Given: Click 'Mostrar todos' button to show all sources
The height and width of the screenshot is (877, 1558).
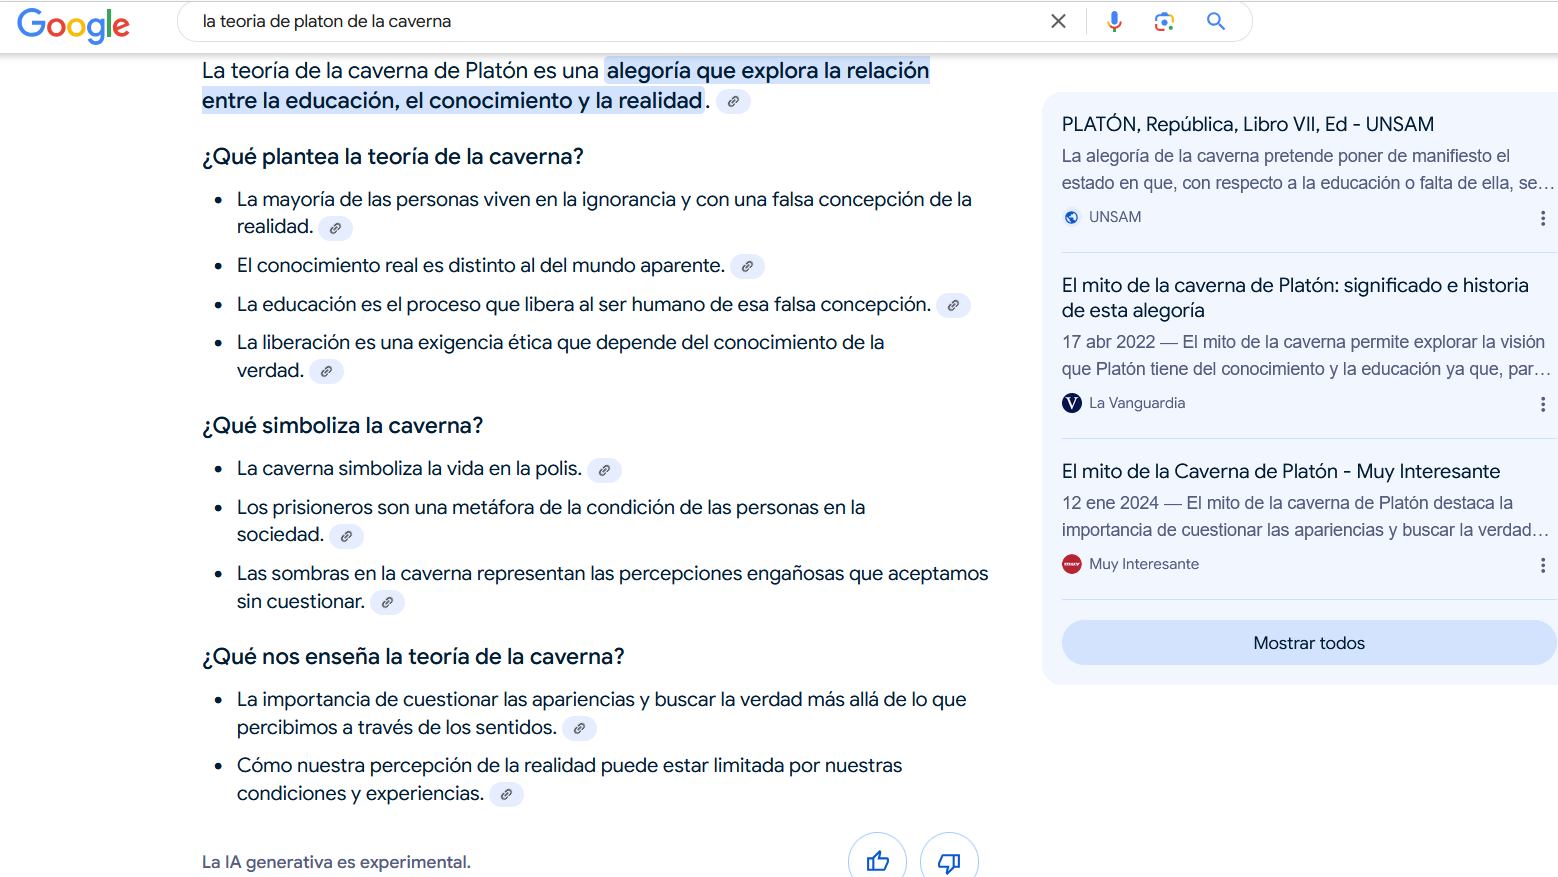Looking at the screenshot, I should [1309, 643].
